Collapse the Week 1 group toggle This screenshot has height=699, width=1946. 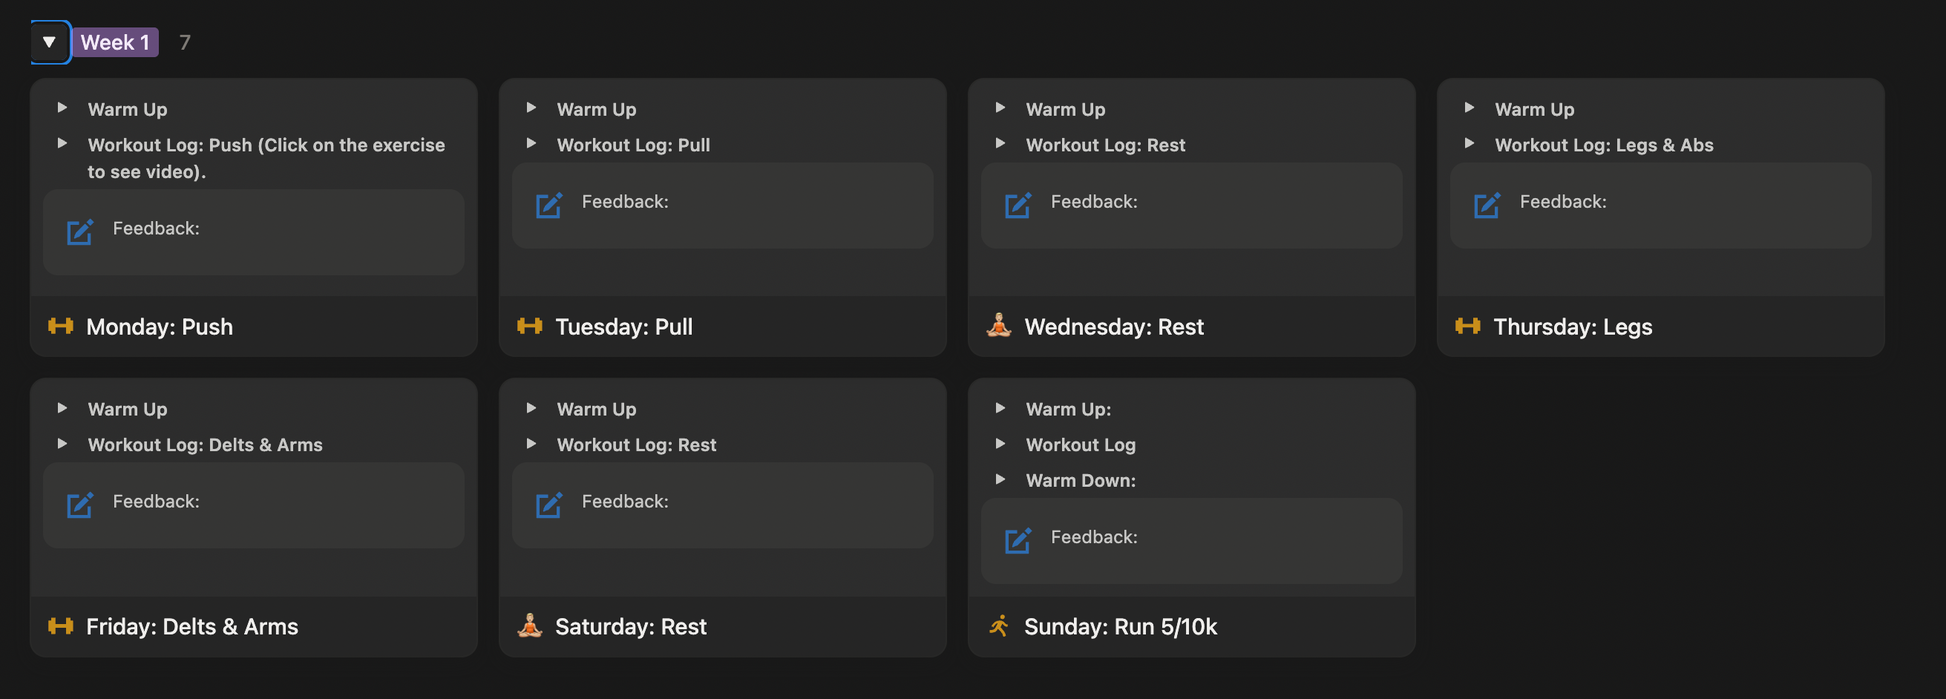coord(49,42)
